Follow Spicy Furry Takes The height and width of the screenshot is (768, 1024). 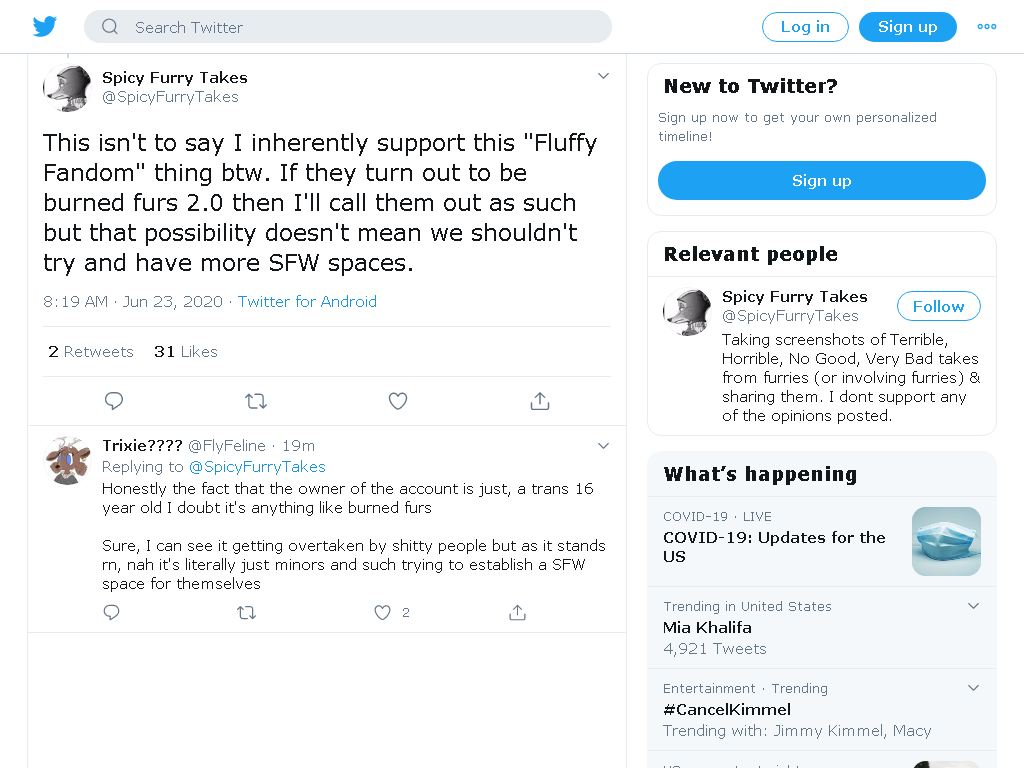pyautogui.click(x=938, y=306)
